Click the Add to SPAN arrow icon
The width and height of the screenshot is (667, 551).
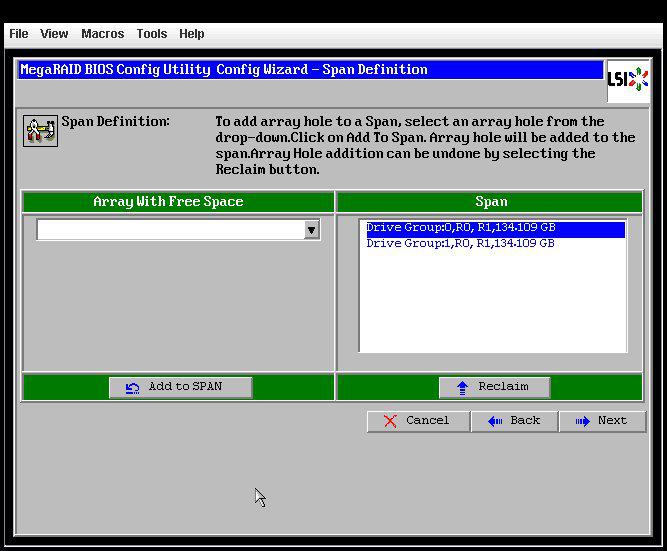(x=133, y=387)
